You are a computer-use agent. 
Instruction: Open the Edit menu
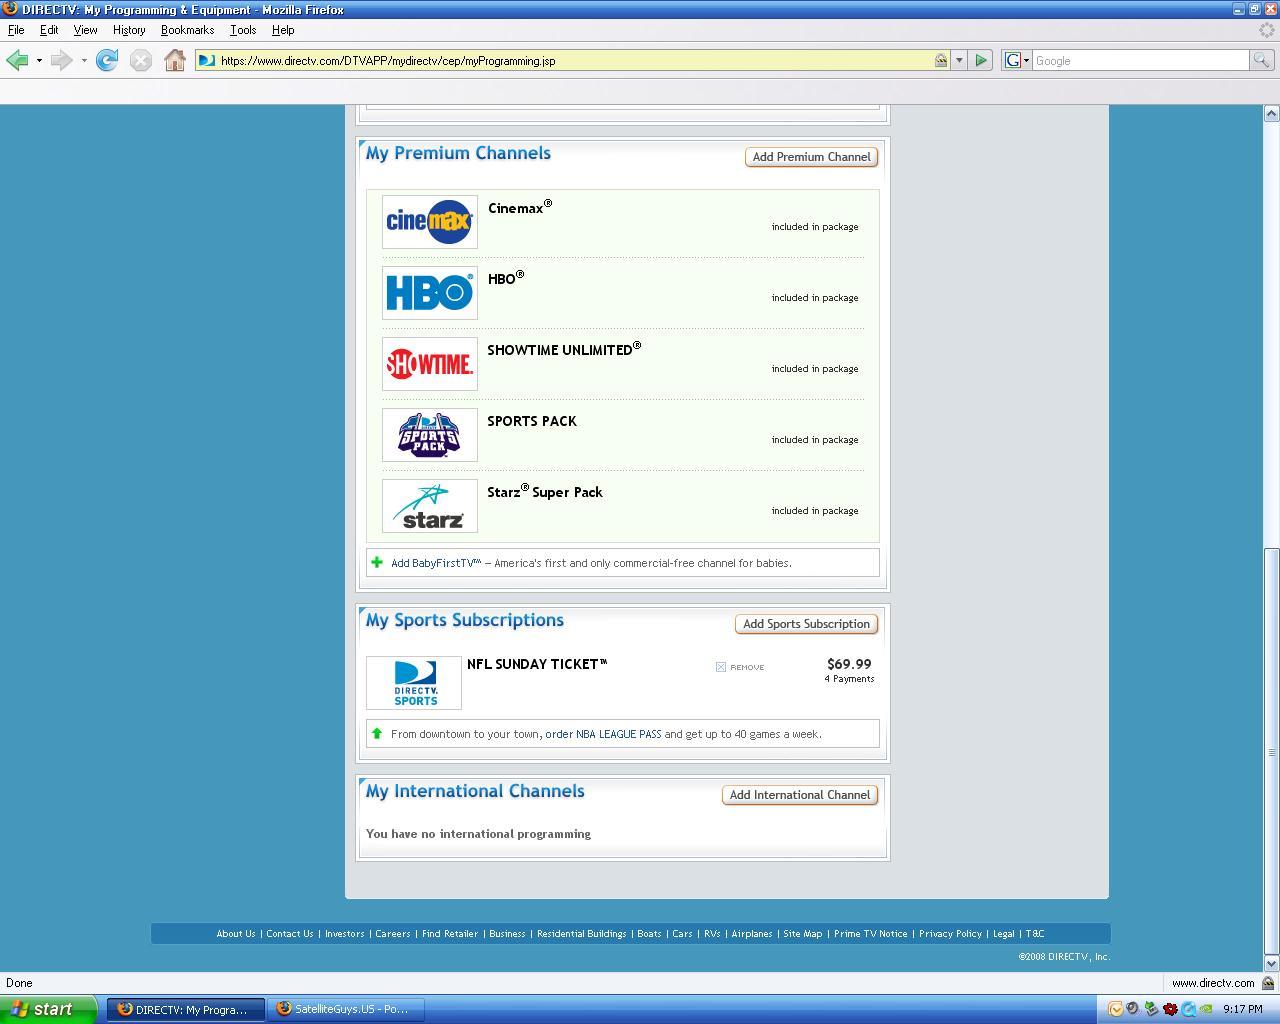49,30
